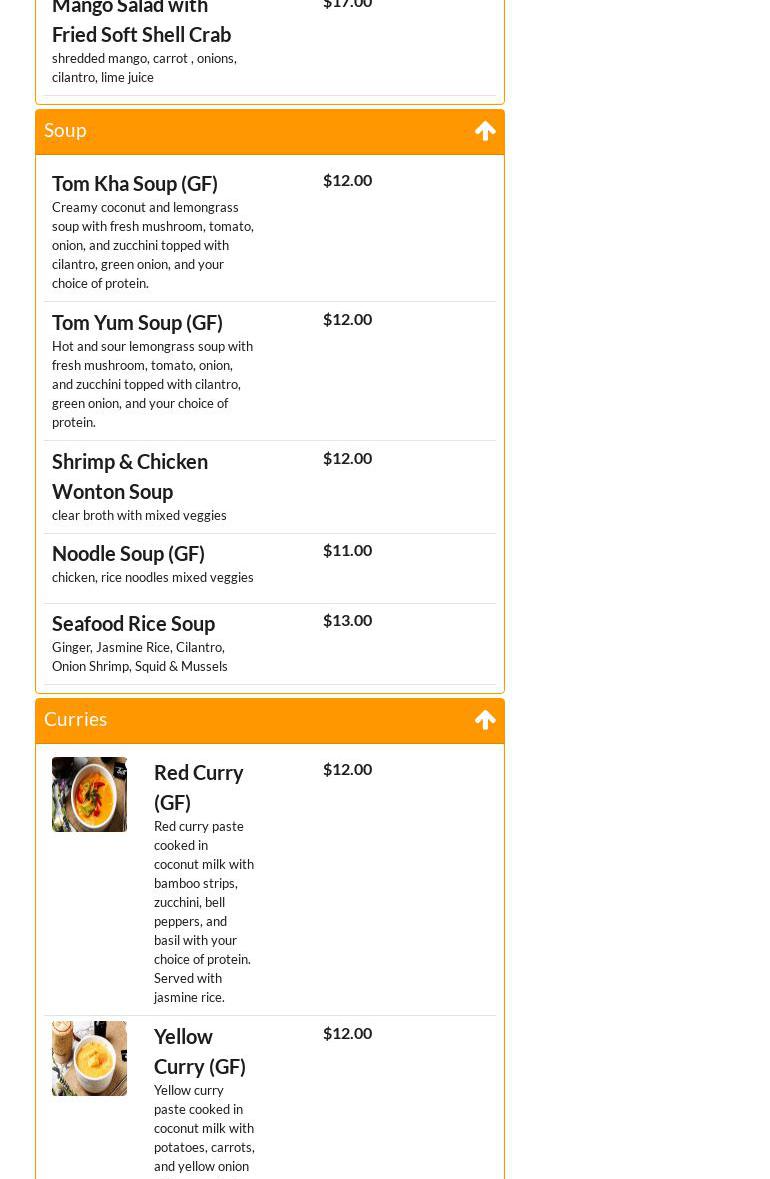Select the Tom Kha Soup (GF) item

[135, 183]
